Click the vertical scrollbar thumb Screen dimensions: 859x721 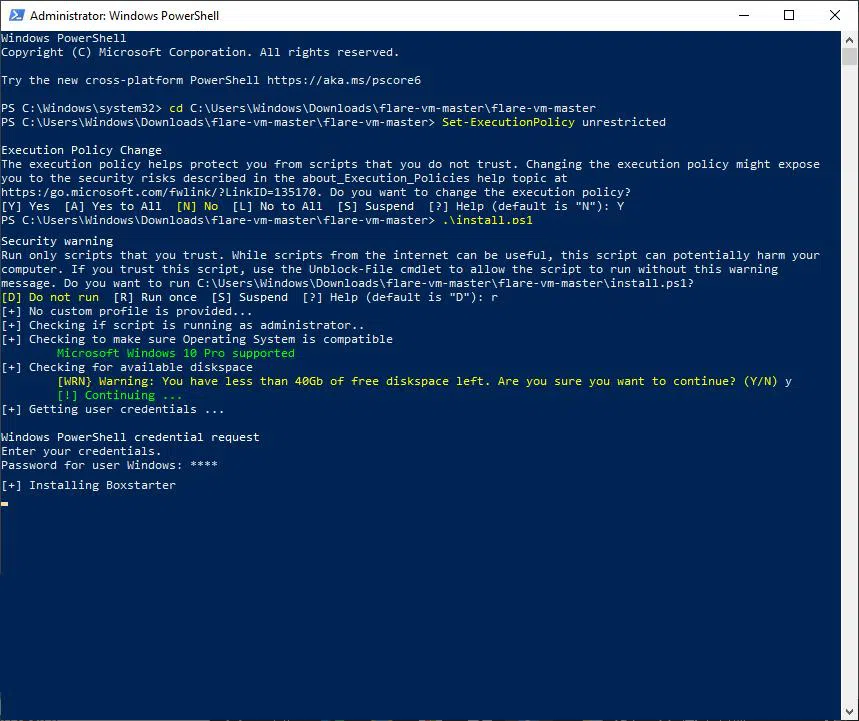click(x=850, y=56)
